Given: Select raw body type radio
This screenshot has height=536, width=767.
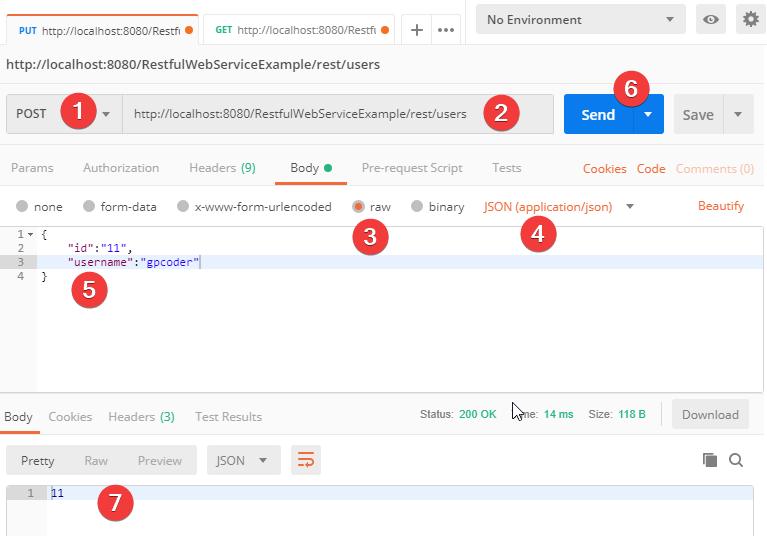Looking at the screenshot, I should tap(358, 206).
